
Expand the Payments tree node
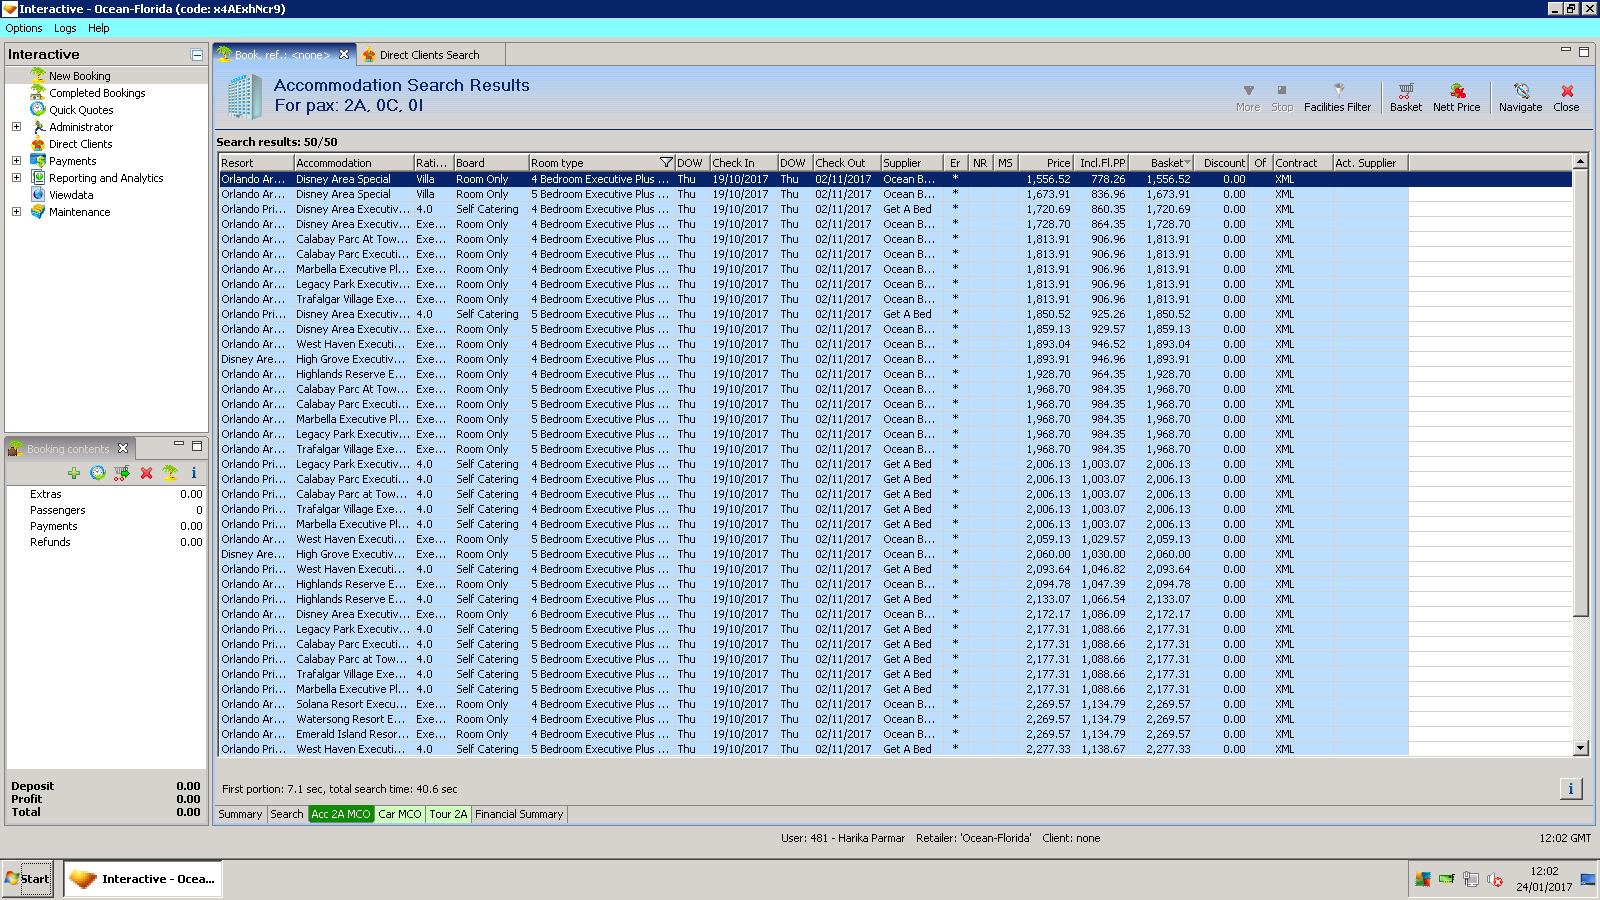tap(16, 161)
